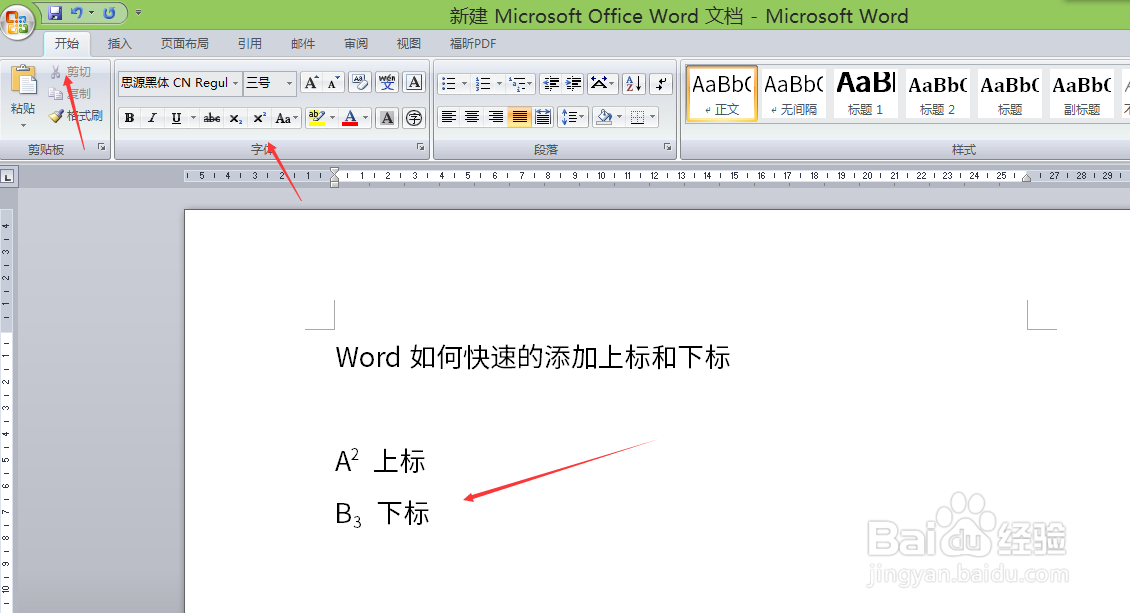Switch to the 插入 tab
Viewport: 1130px width, 613px height.
tap(120, 44)
